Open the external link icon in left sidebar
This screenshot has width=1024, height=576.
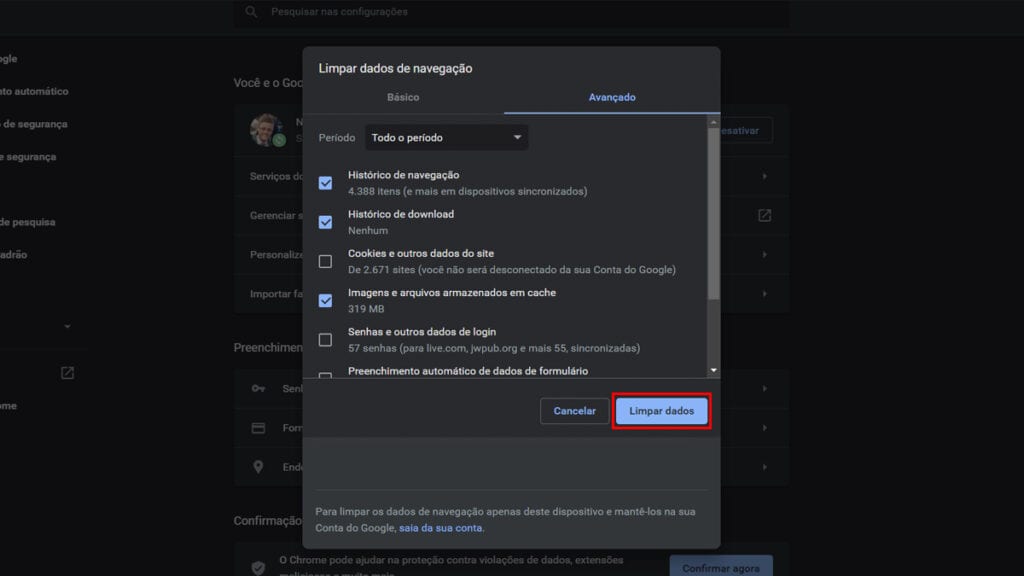[67, 373]
